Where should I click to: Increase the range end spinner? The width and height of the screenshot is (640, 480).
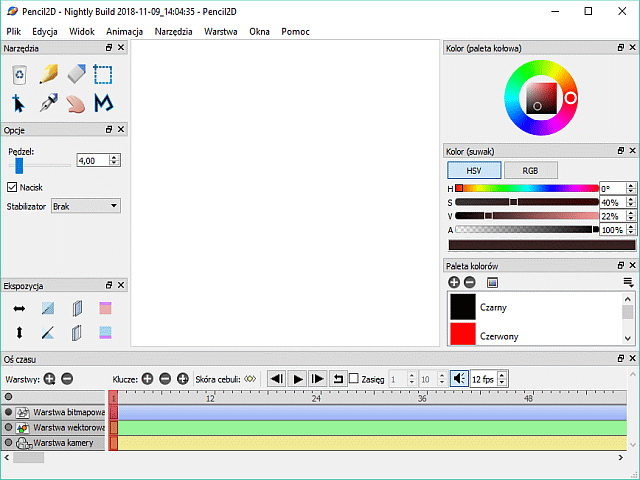click(442, 375)
